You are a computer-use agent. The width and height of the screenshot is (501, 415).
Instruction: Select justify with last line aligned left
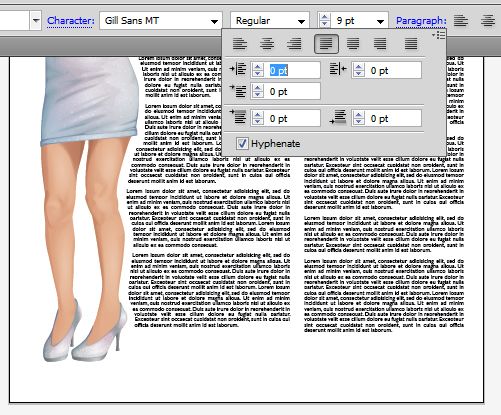[x=326, y=44]
